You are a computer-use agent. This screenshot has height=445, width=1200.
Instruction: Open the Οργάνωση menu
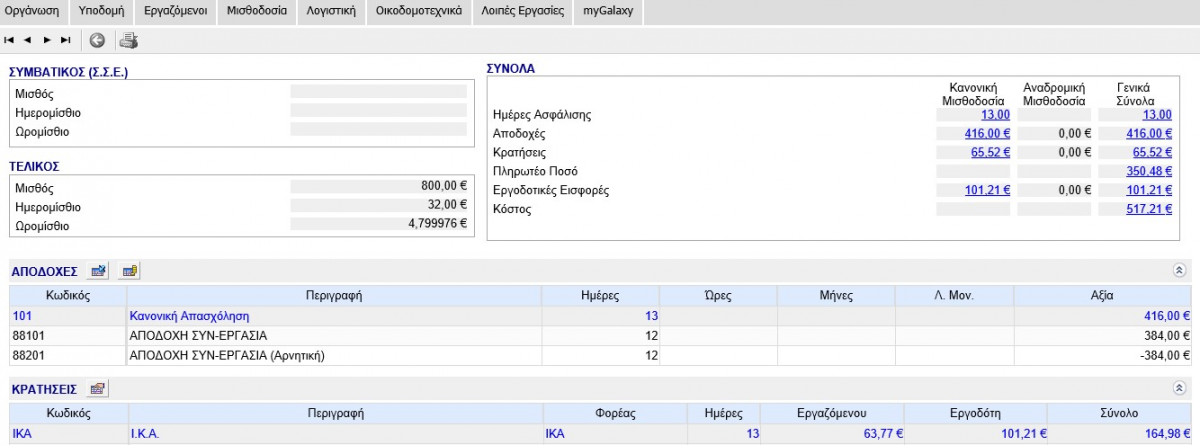pyautogui.click(x=32, y=12)
